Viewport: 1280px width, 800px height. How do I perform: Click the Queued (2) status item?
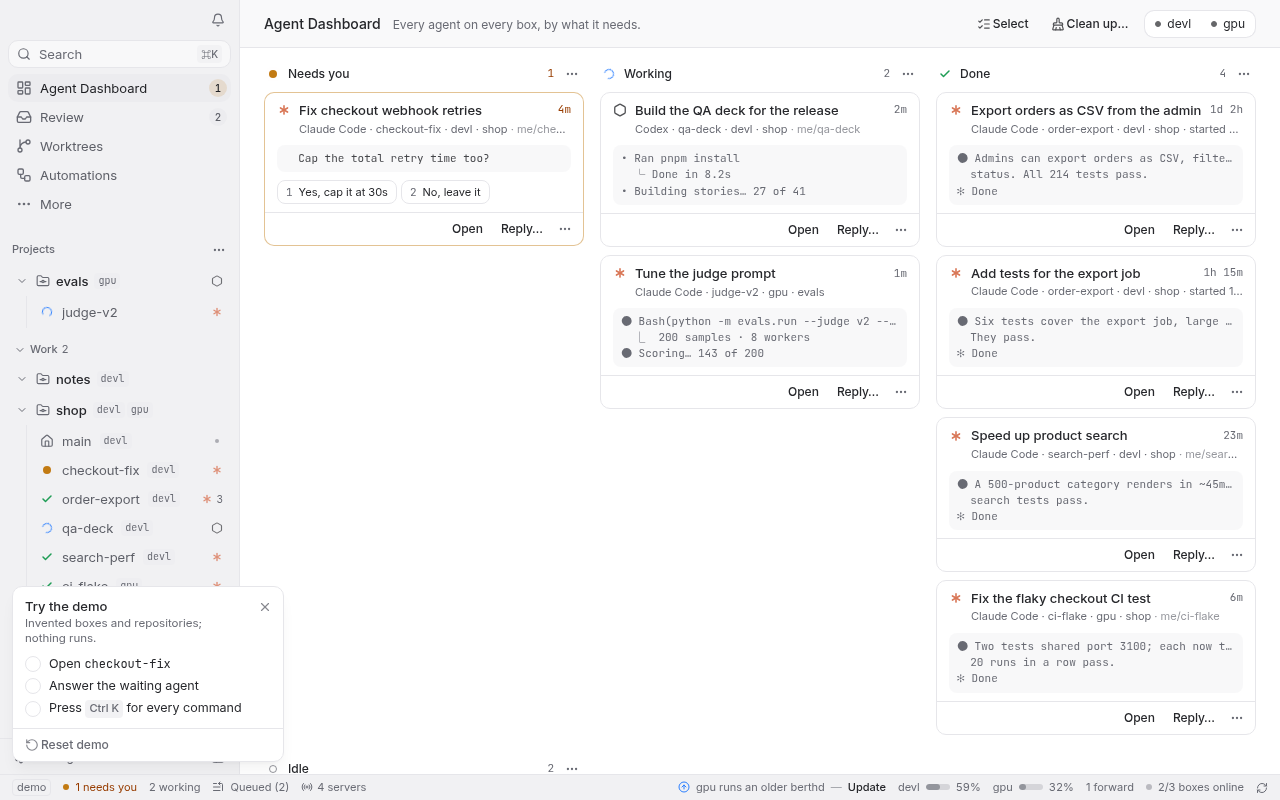pyautogui.click(x=251, y=787)
